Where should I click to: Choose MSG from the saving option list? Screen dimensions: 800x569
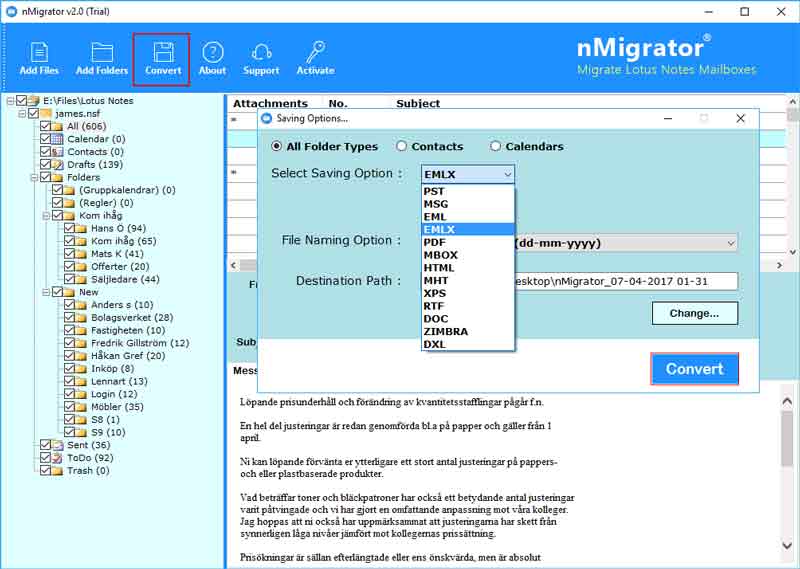coord(468,204)
